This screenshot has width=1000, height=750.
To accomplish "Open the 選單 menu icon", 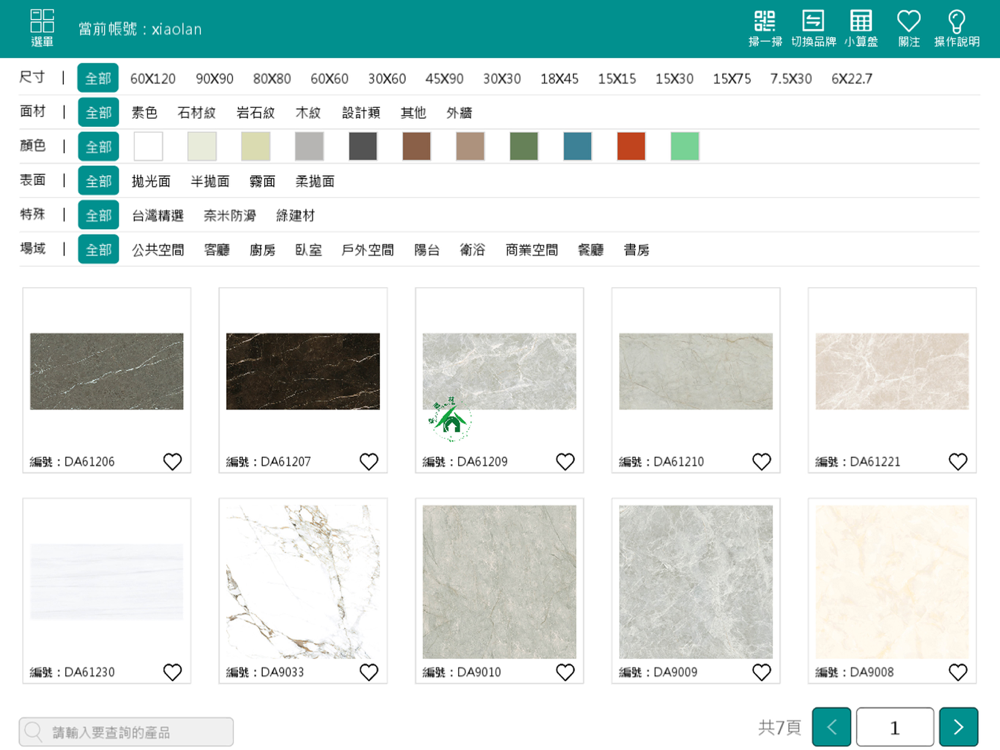I will [42, 28].
